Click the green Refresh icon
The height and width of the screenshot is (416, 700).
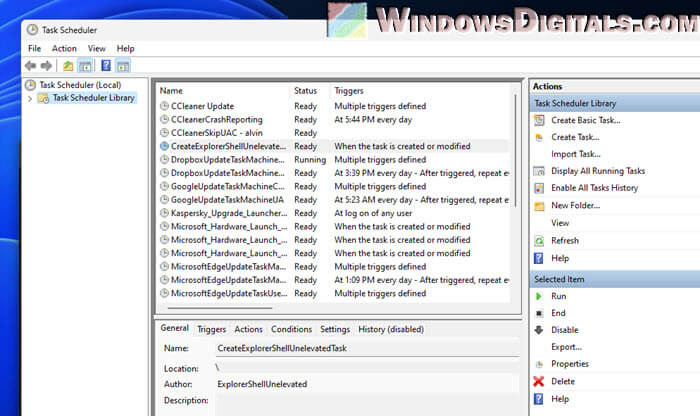539,241
